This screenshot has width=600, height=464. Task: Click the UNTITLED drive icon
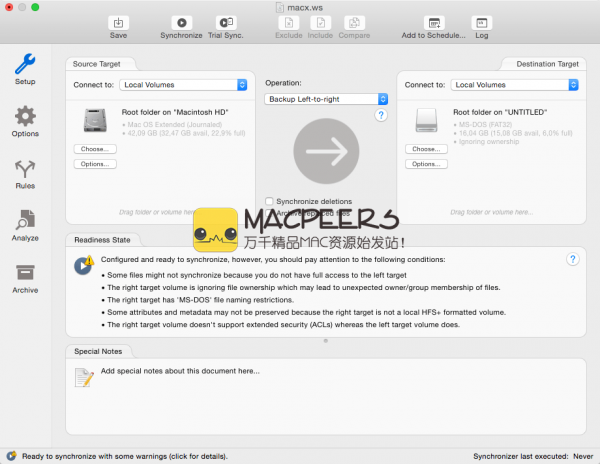pyautogui.click(x=426, y=120)
